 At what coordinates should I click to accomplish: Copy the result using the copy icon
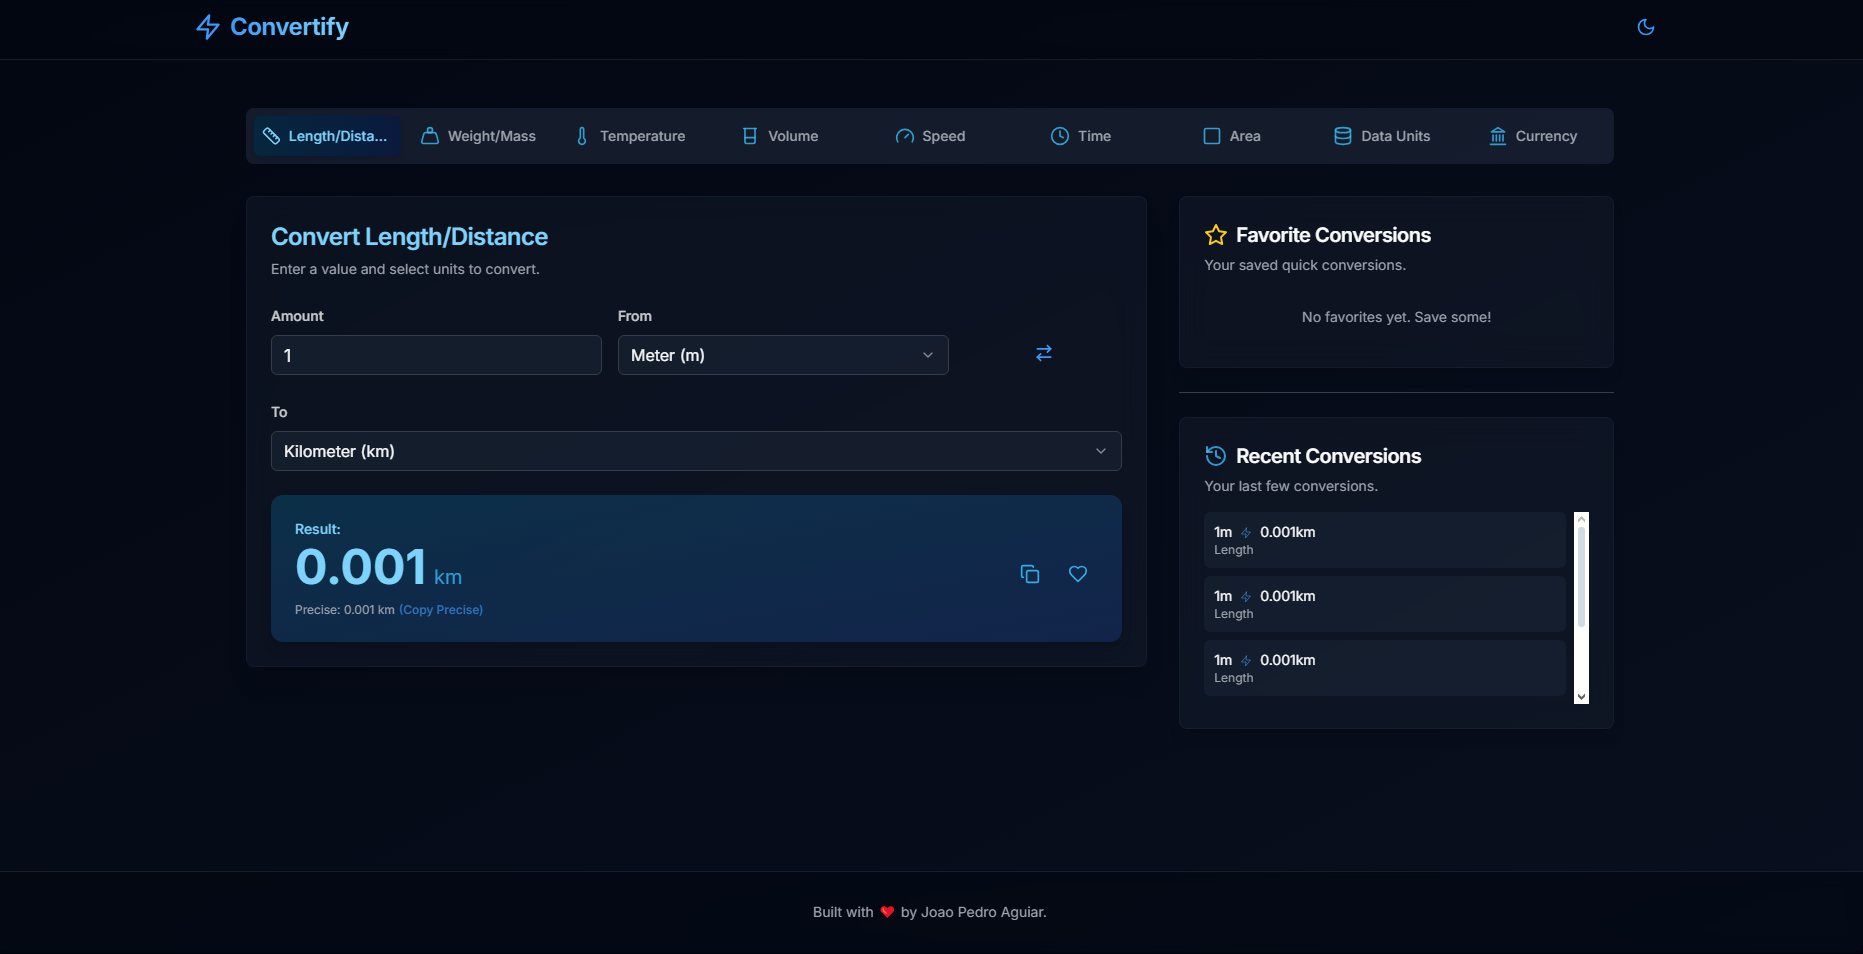(x=1030, y=574)
